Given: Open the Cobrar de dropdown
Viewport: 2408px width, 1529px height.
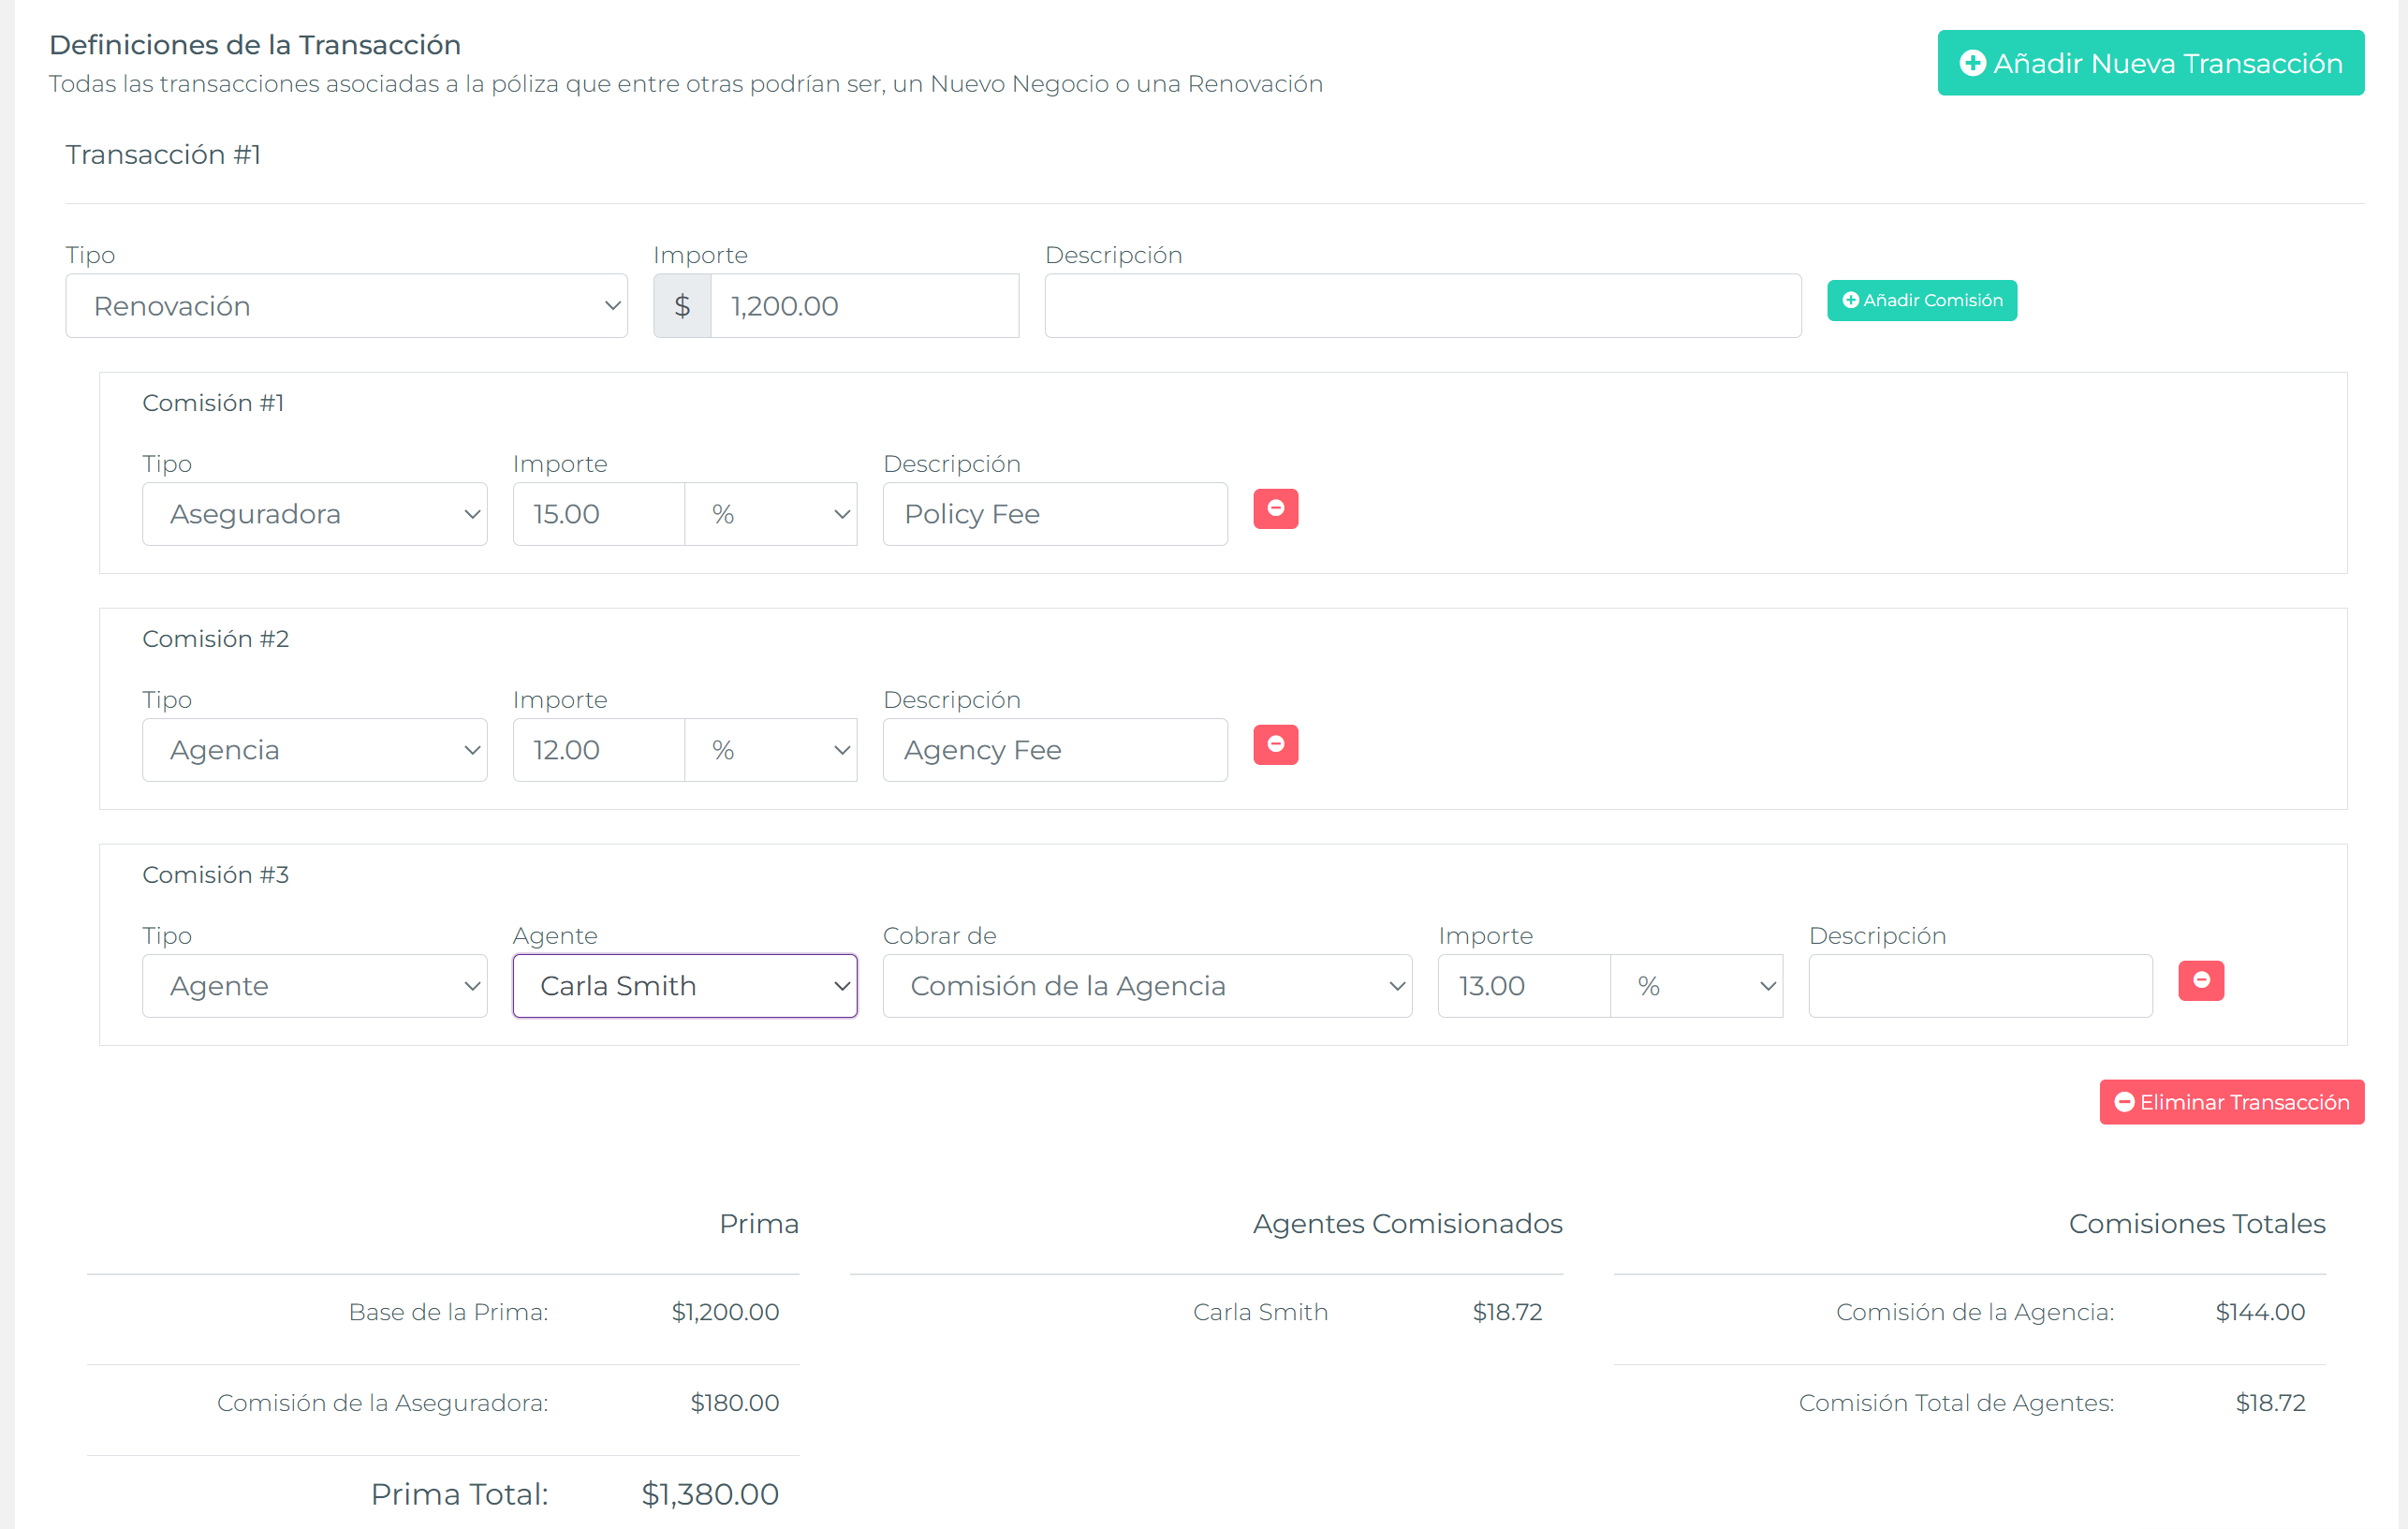Looking at the screenshot, I should (1147, 986).
